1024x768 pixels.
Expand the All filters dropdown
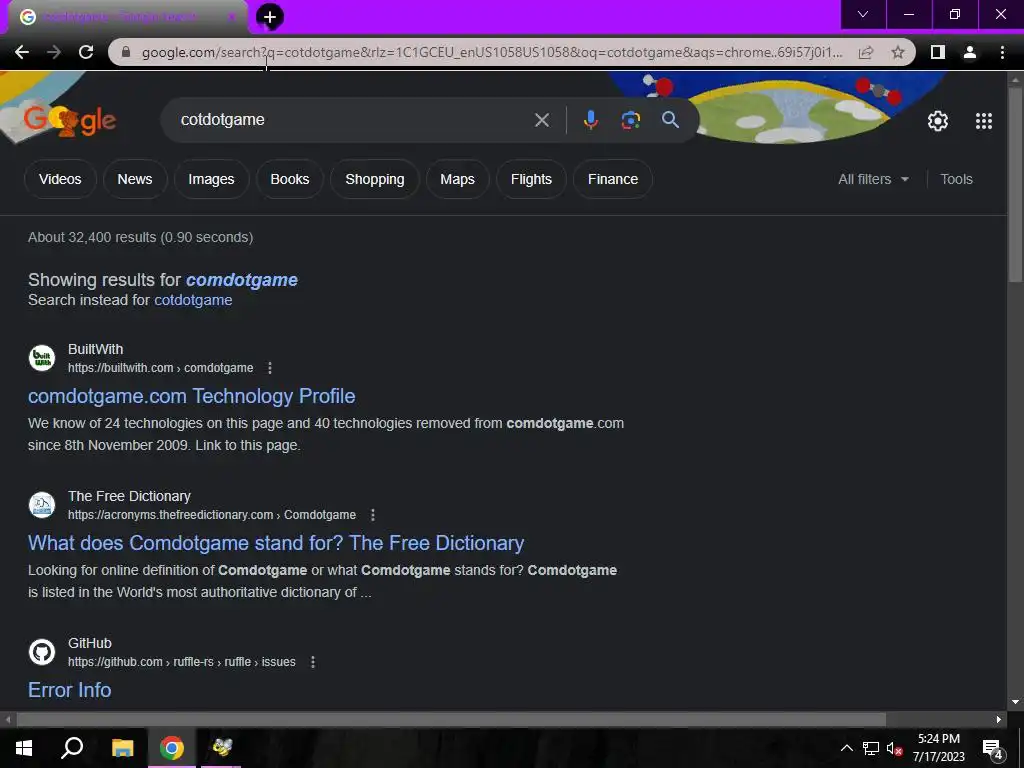tap(873, 179)
